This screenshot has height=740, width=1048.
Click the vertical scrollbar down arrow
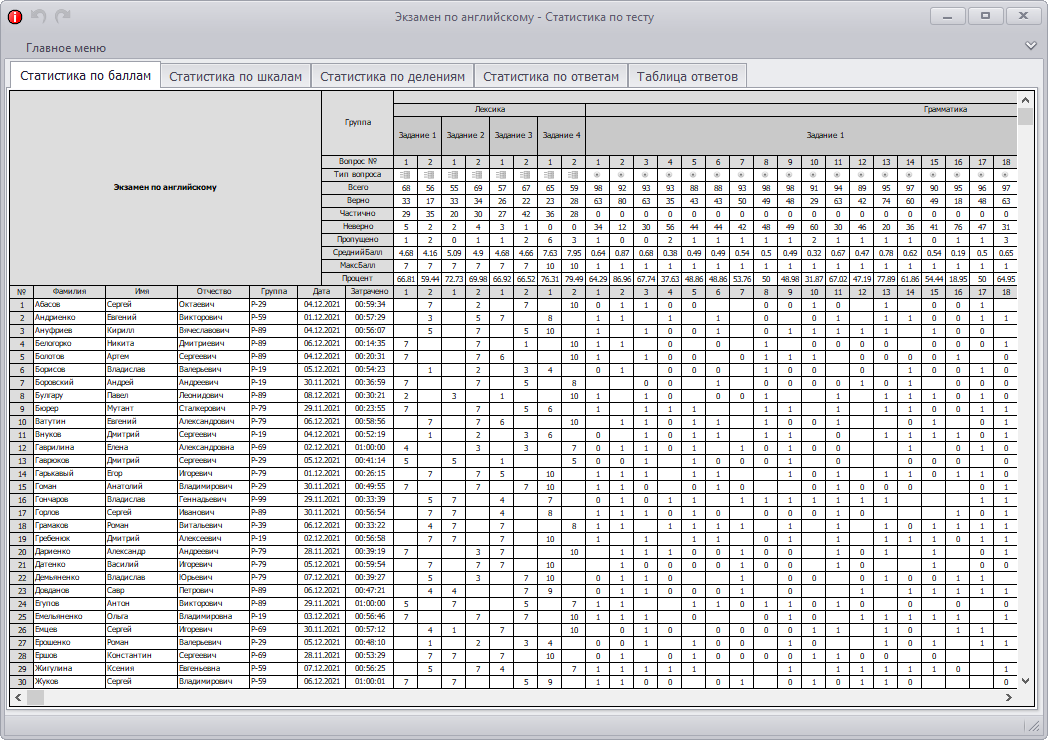[1025, 681]
